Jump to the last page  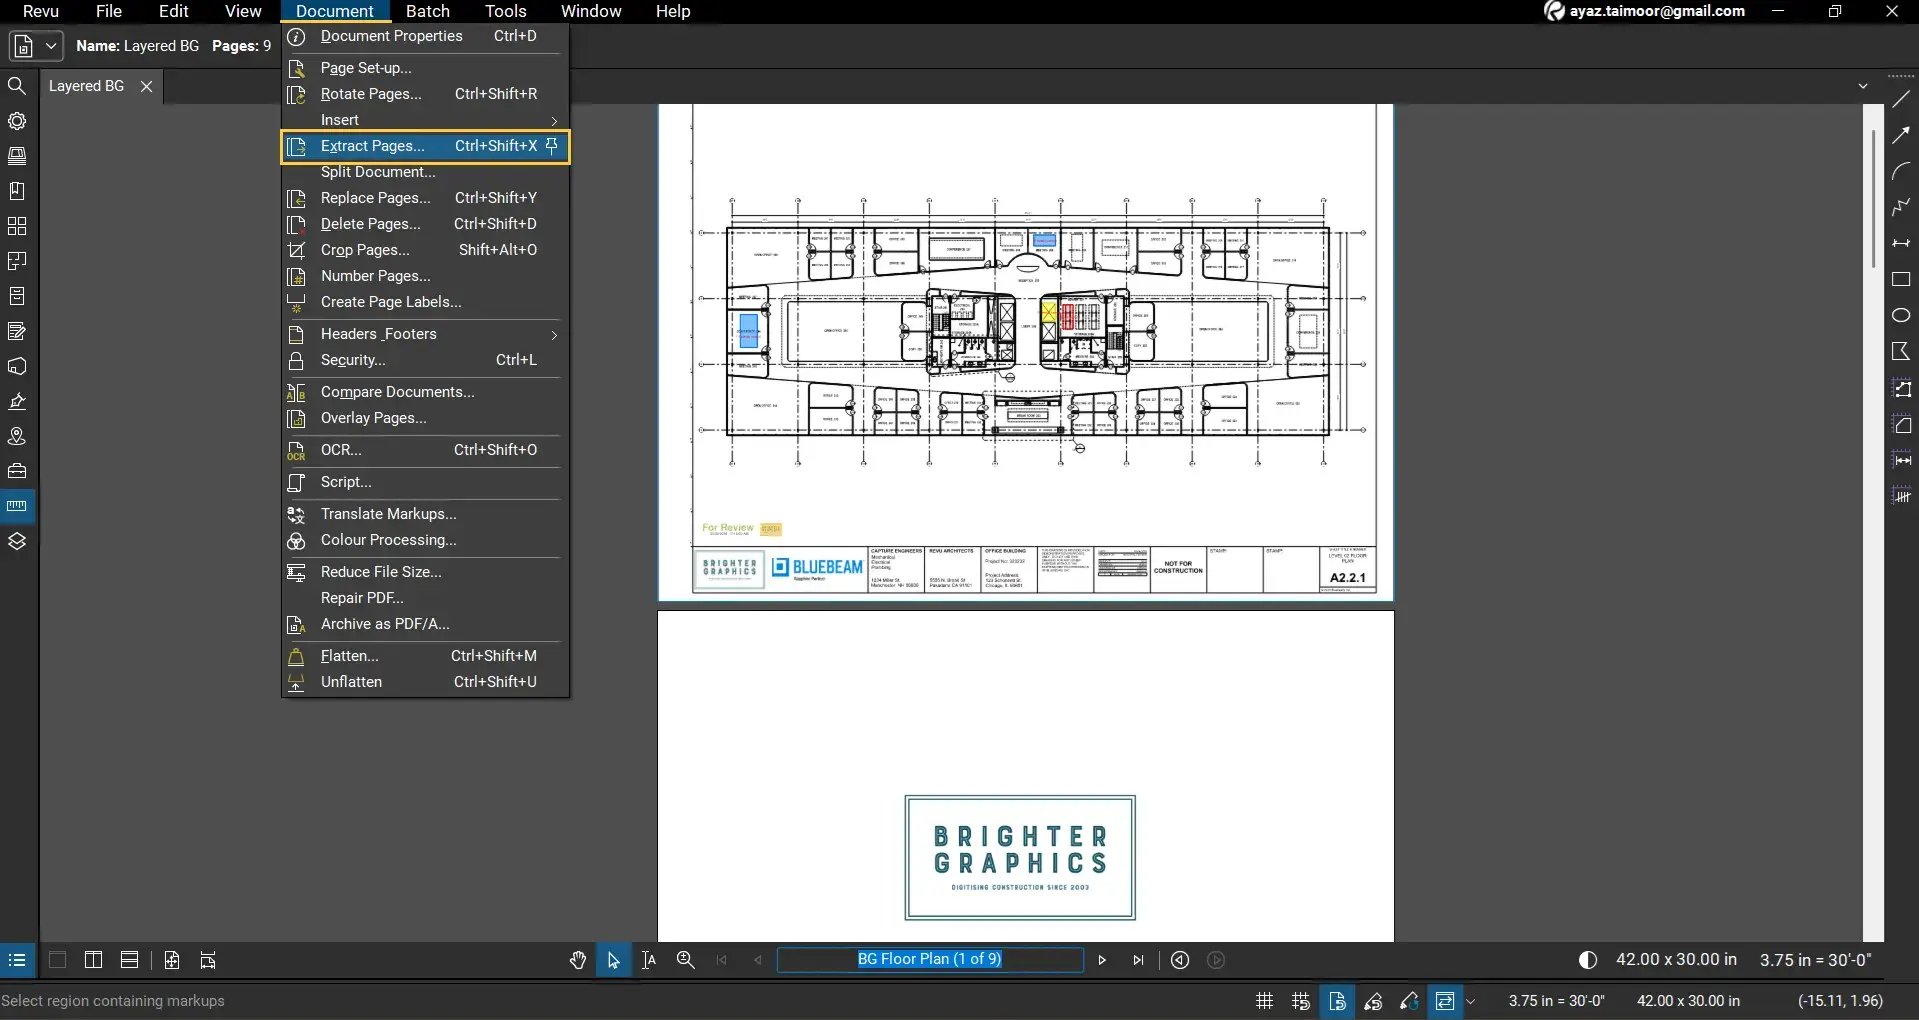[1138, 960]
